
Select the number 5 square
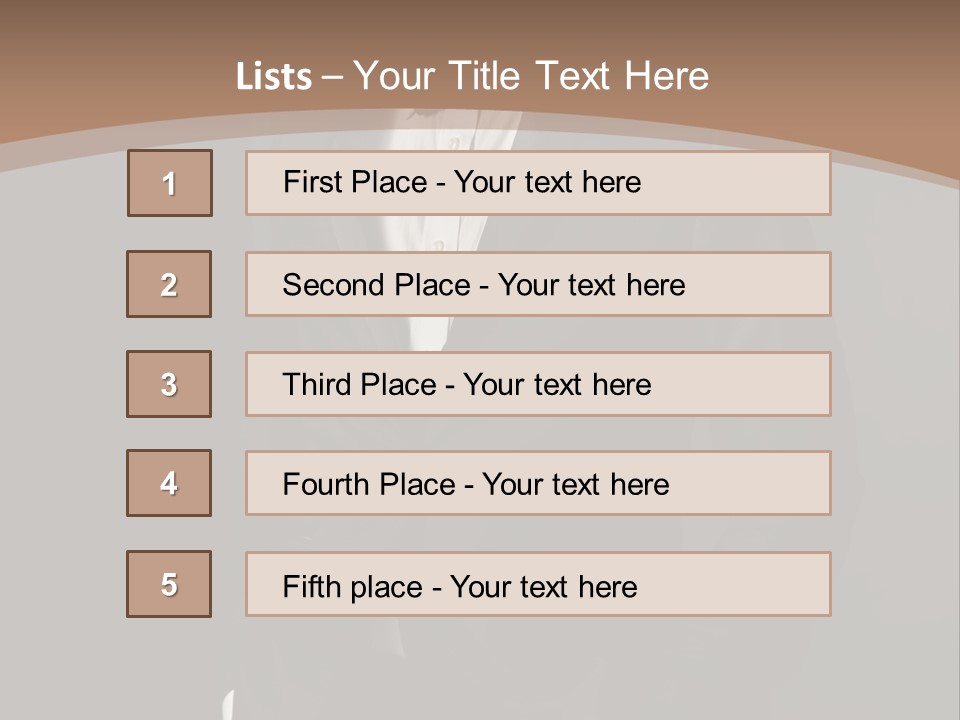169,584
